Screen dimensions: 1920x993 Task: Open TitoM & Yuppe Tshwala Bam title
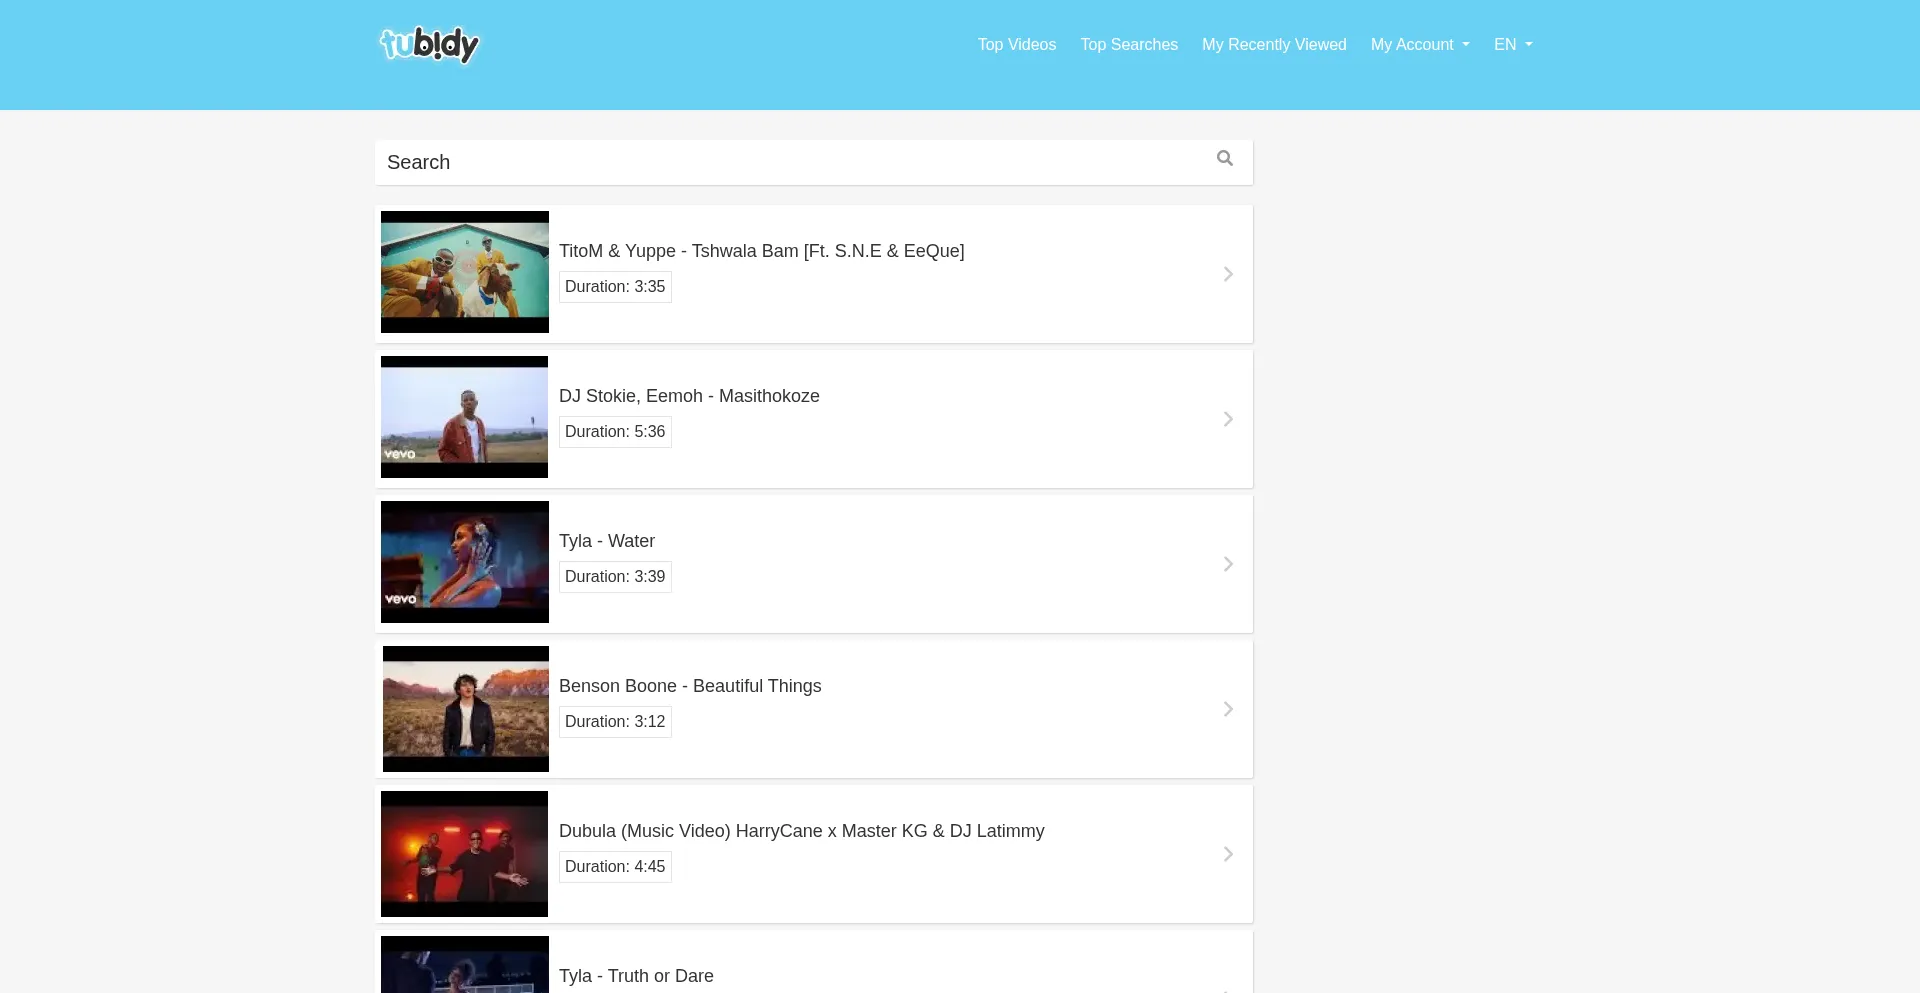(x=761, y=251)
